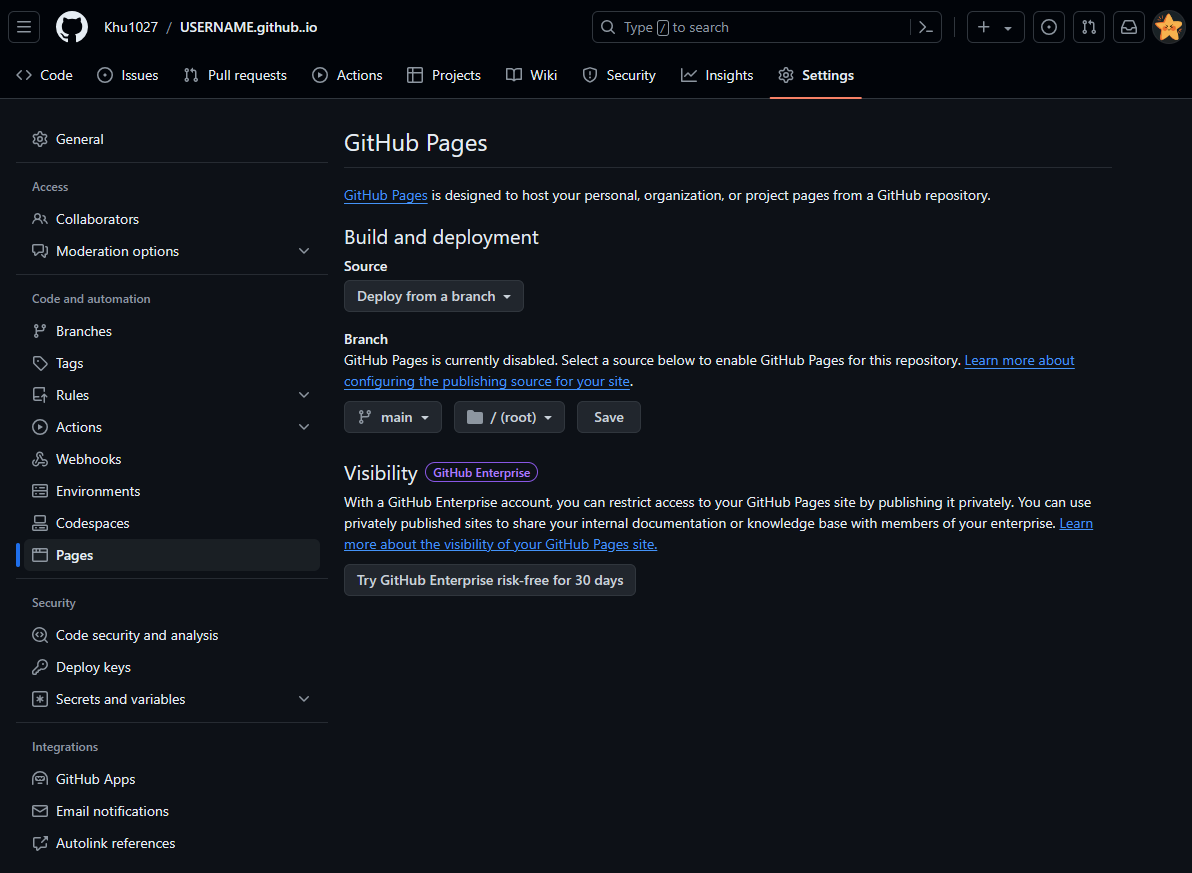Viewport: 1192px width, 873px height.
Task: Click the Branches git-branch icon
Action: point(40,331)
